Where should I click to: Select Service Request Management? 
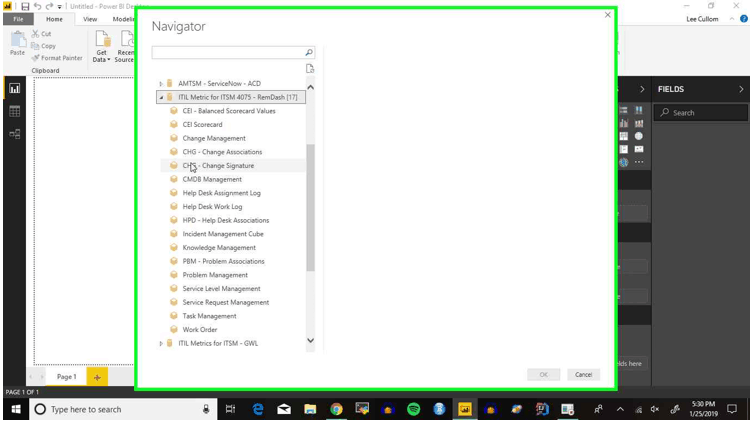[225, 302]
